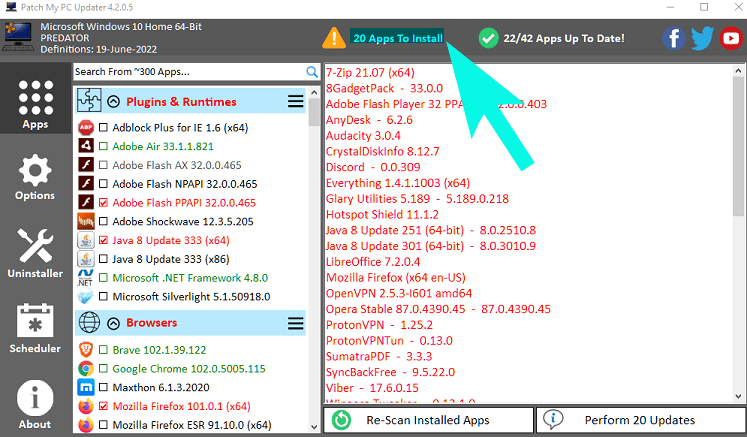Open Plugins & Runtimes hamburger menu
The image size is (747, 437).
pyautogui.click(x=295, y=101)
